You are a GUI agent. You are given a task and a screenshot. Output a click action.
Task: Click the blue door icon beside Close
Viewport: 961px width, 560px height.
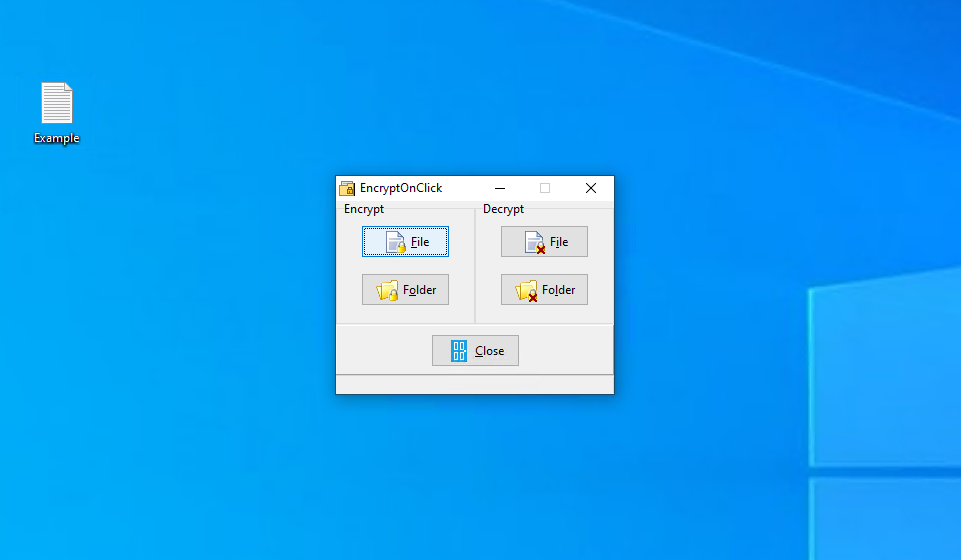click(459, 351)
